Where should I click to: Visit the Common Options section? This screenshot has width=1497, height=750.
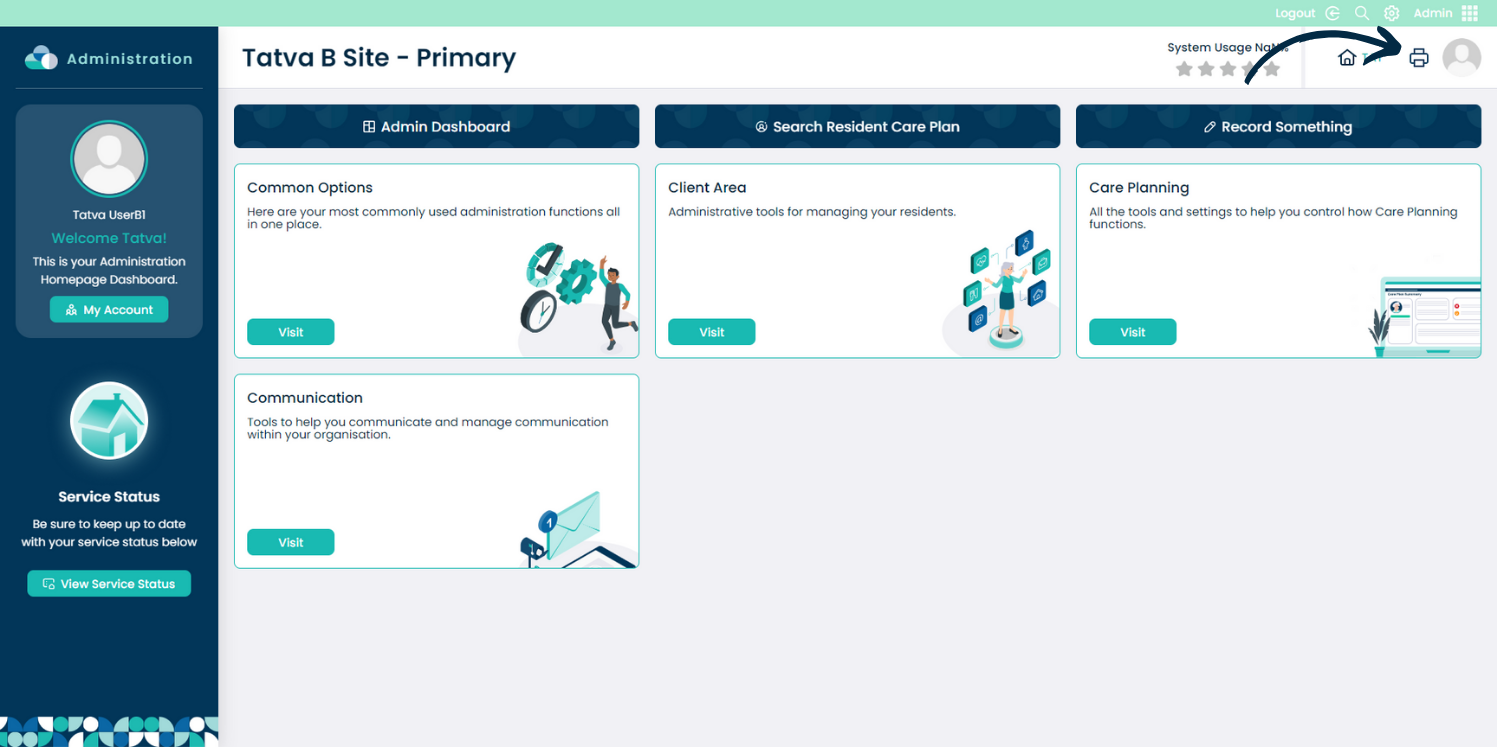291,332
